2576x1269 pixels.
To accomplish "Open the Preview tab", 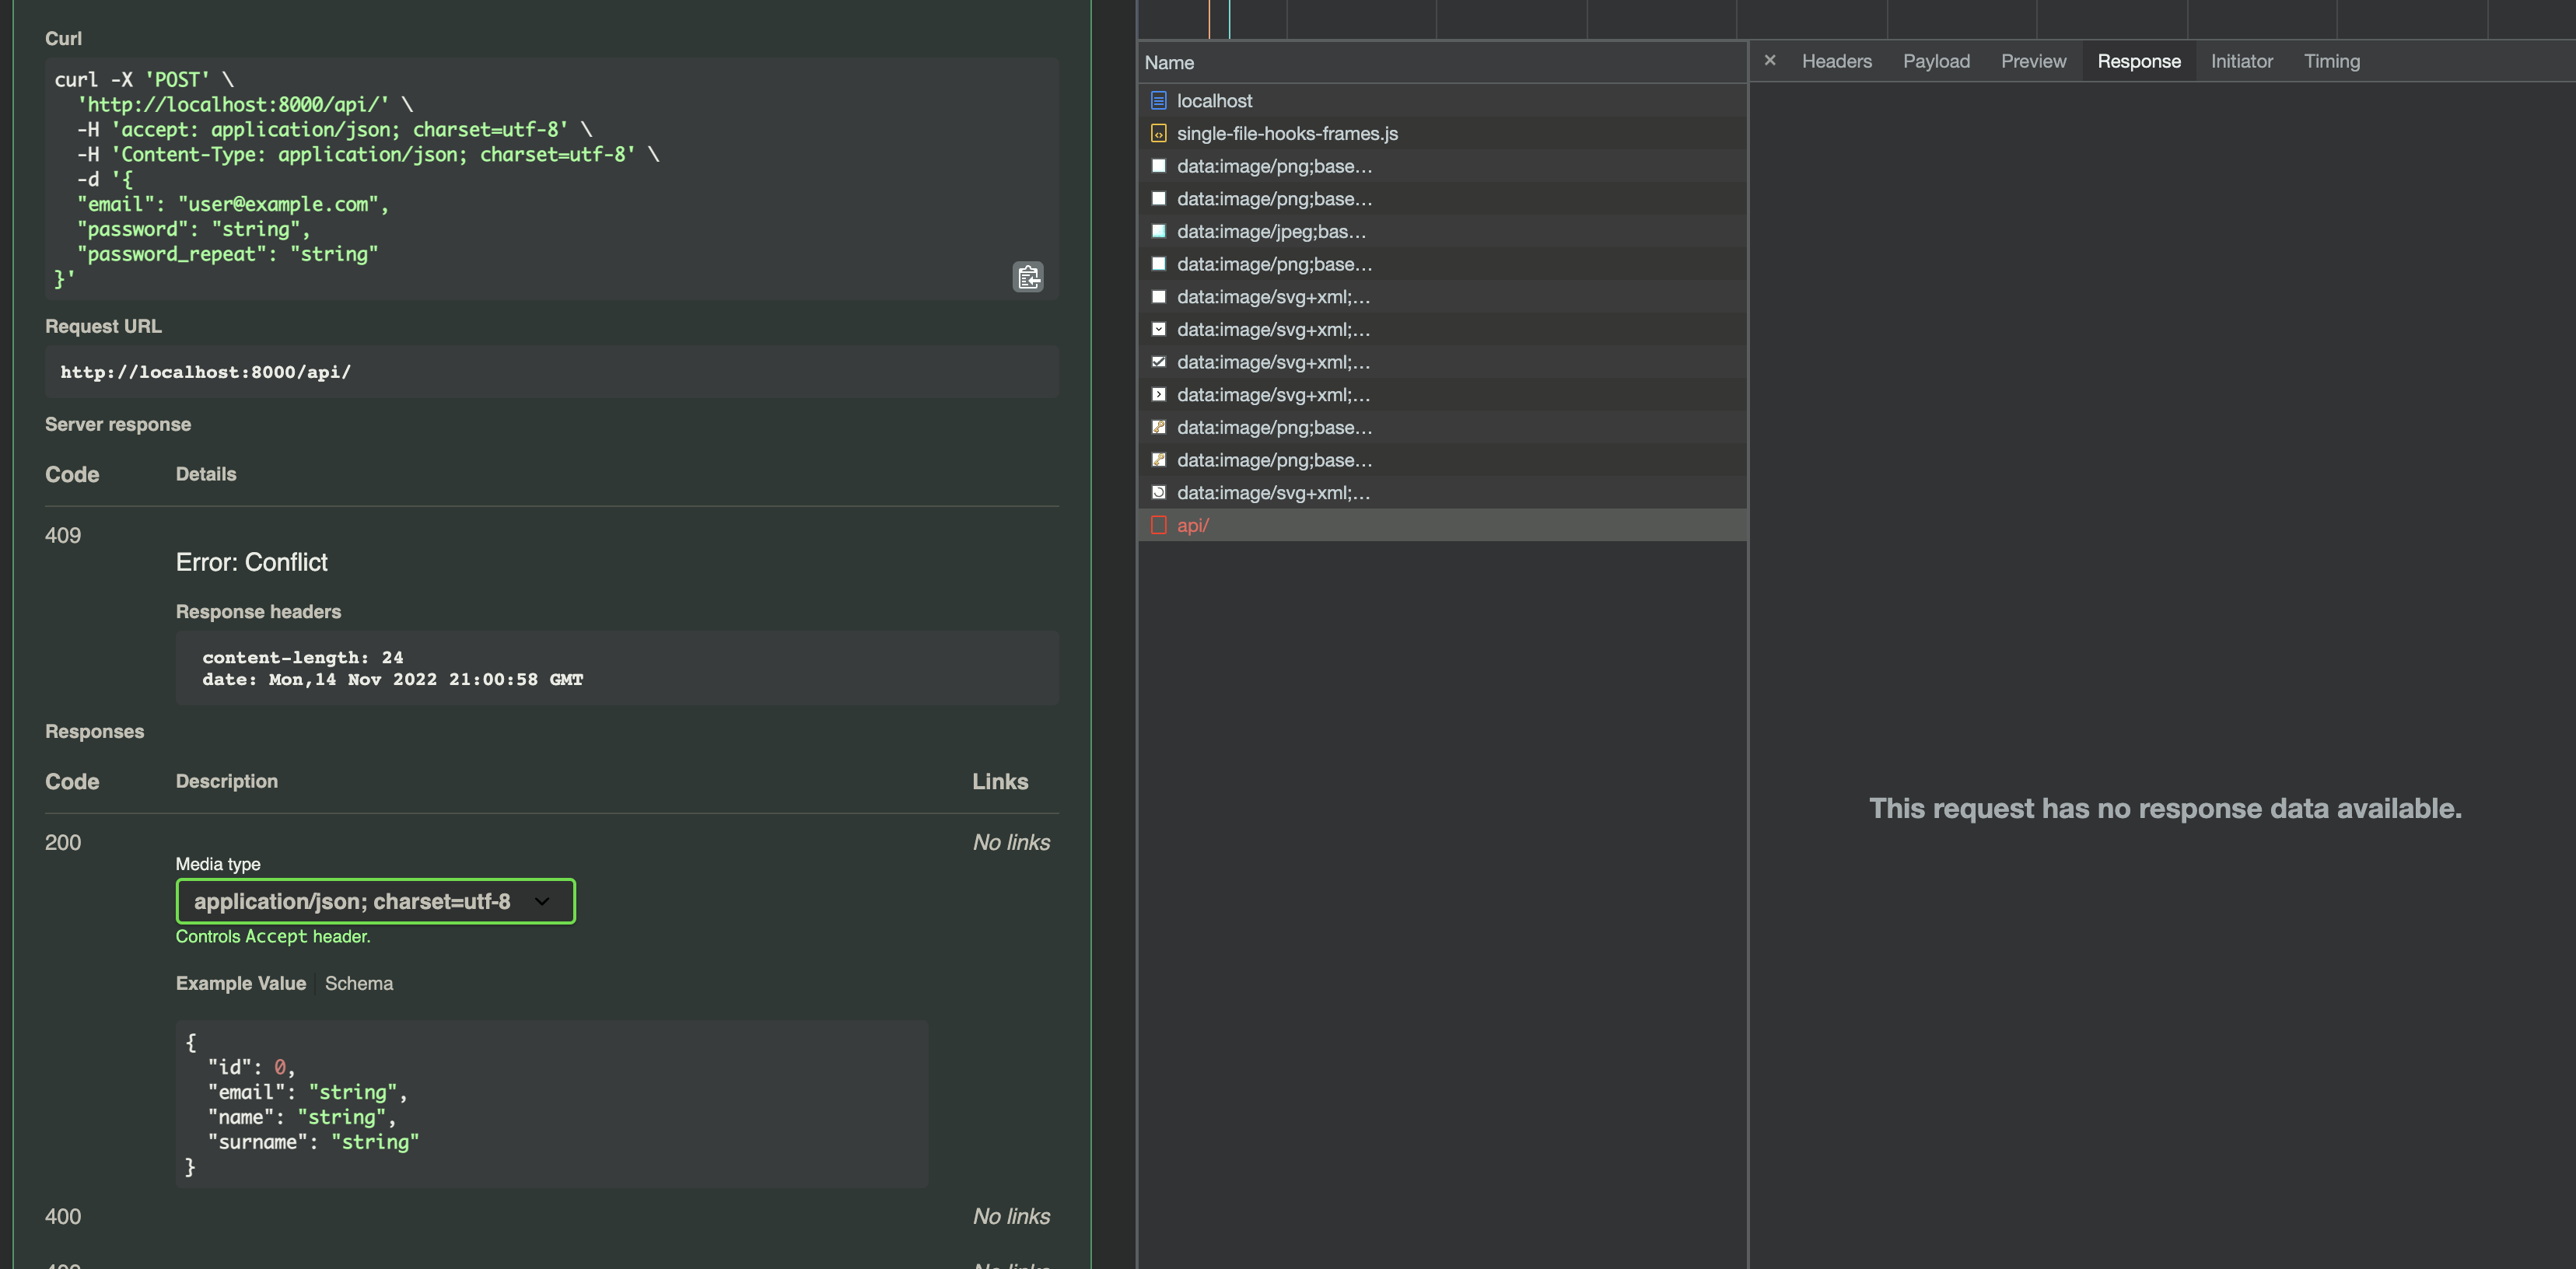I will click(x=2033, y=61).
